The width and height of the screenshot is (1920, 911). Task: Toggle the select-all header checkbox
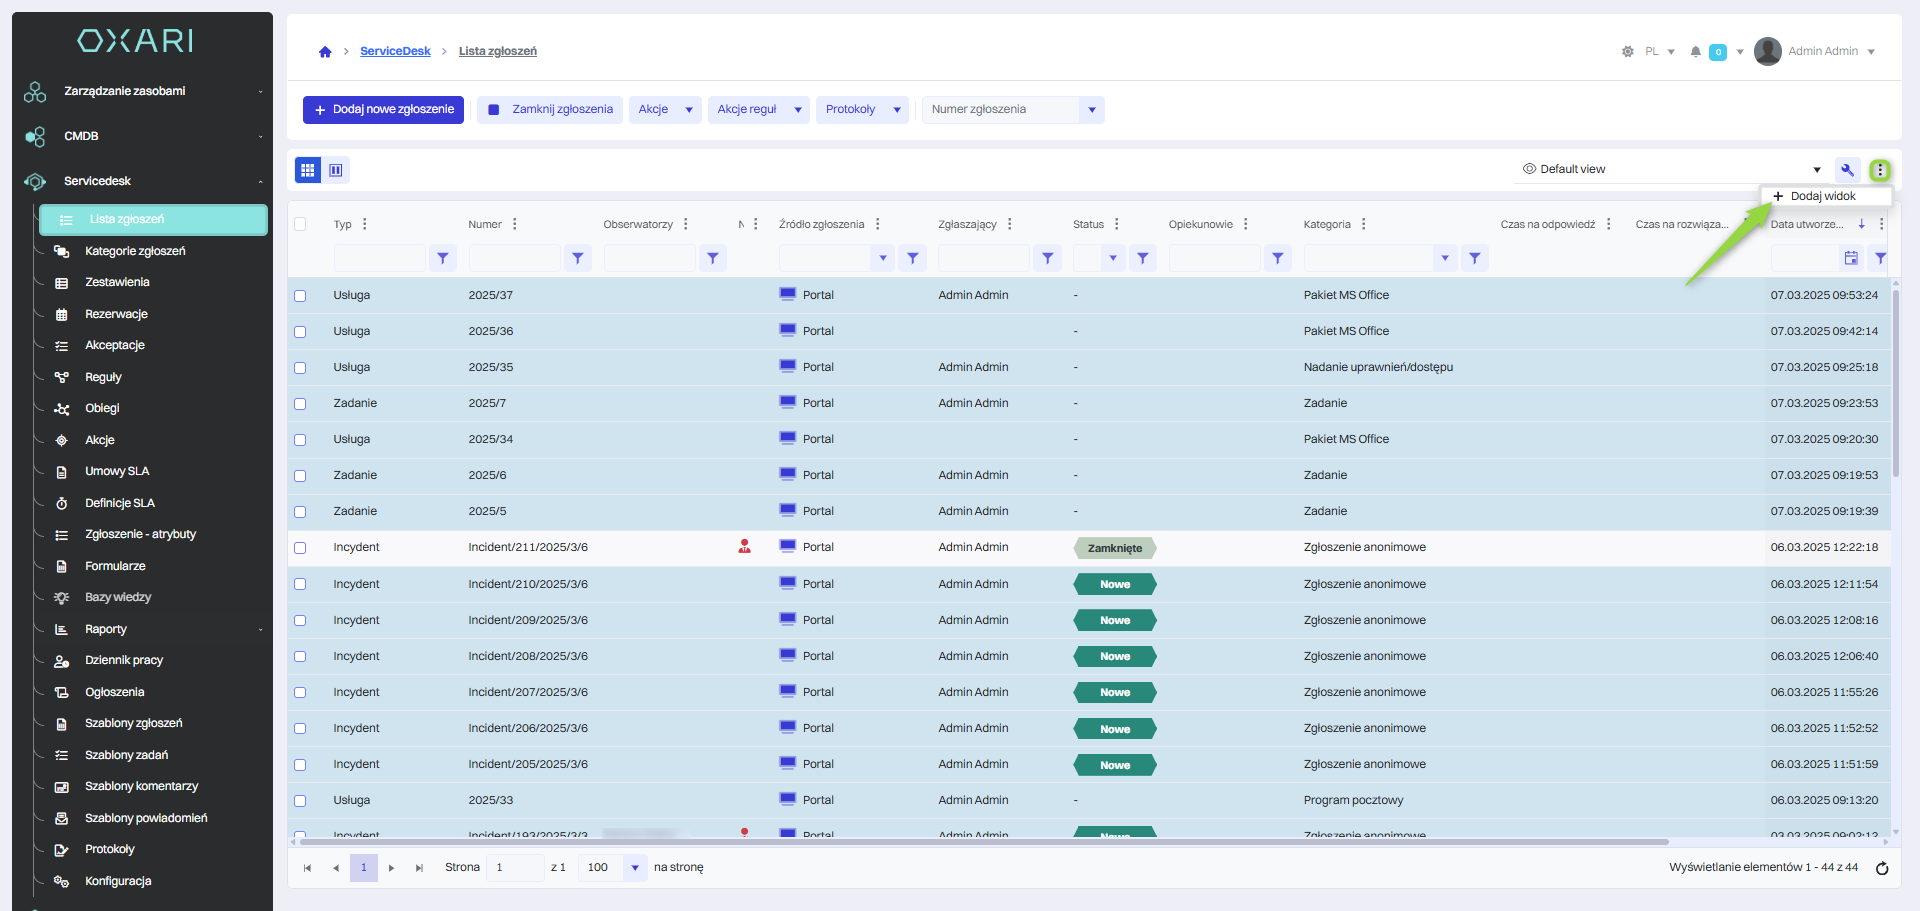tap(300, 224)
